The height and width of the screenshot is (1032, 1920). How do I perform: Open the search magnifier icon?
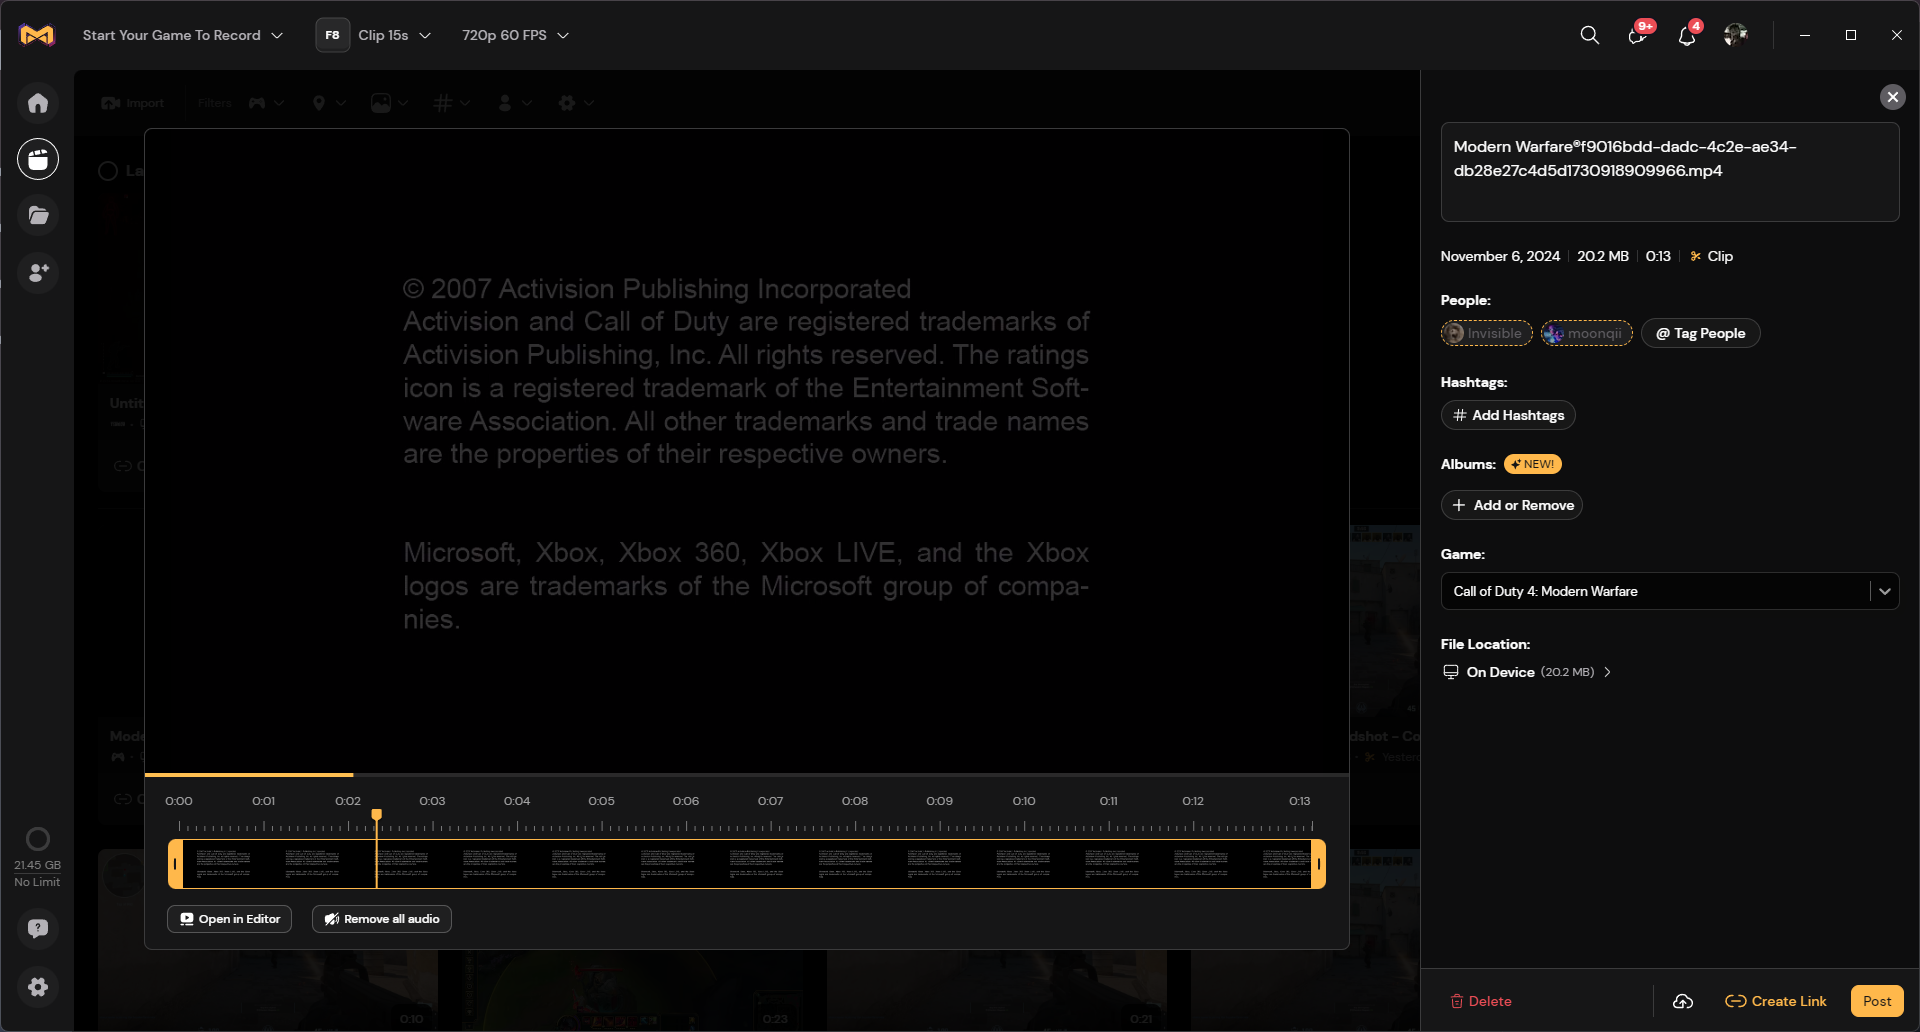[1589, 35]
